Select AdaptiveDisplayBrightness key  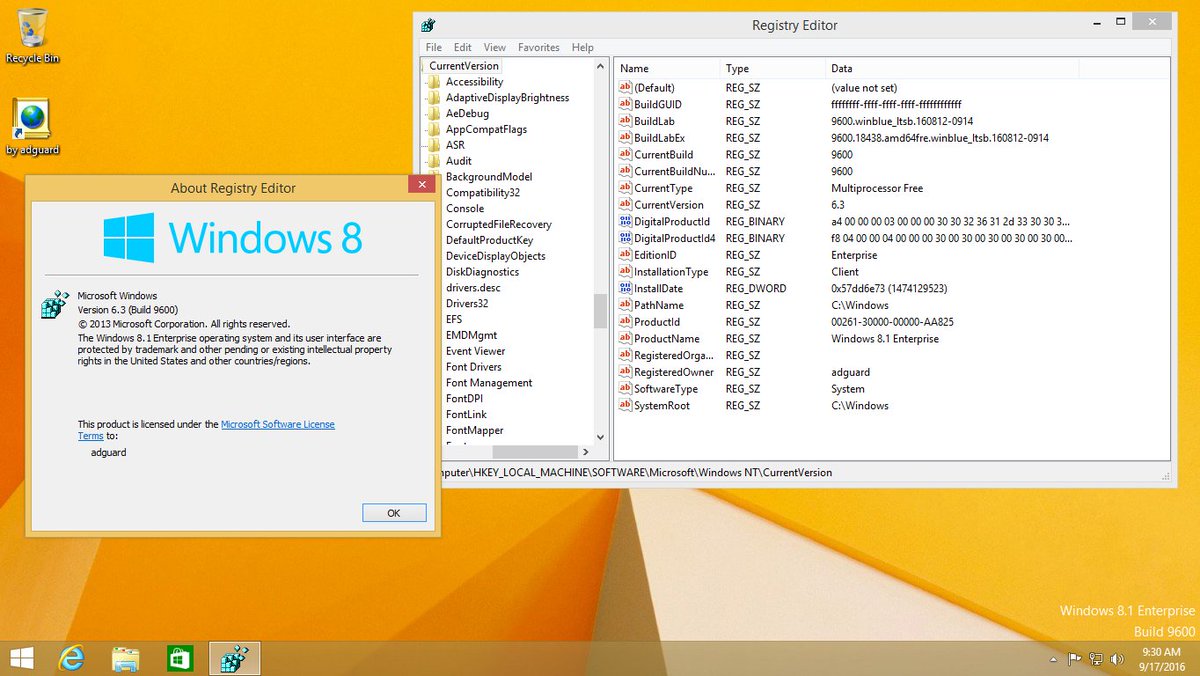click(507, 98)
